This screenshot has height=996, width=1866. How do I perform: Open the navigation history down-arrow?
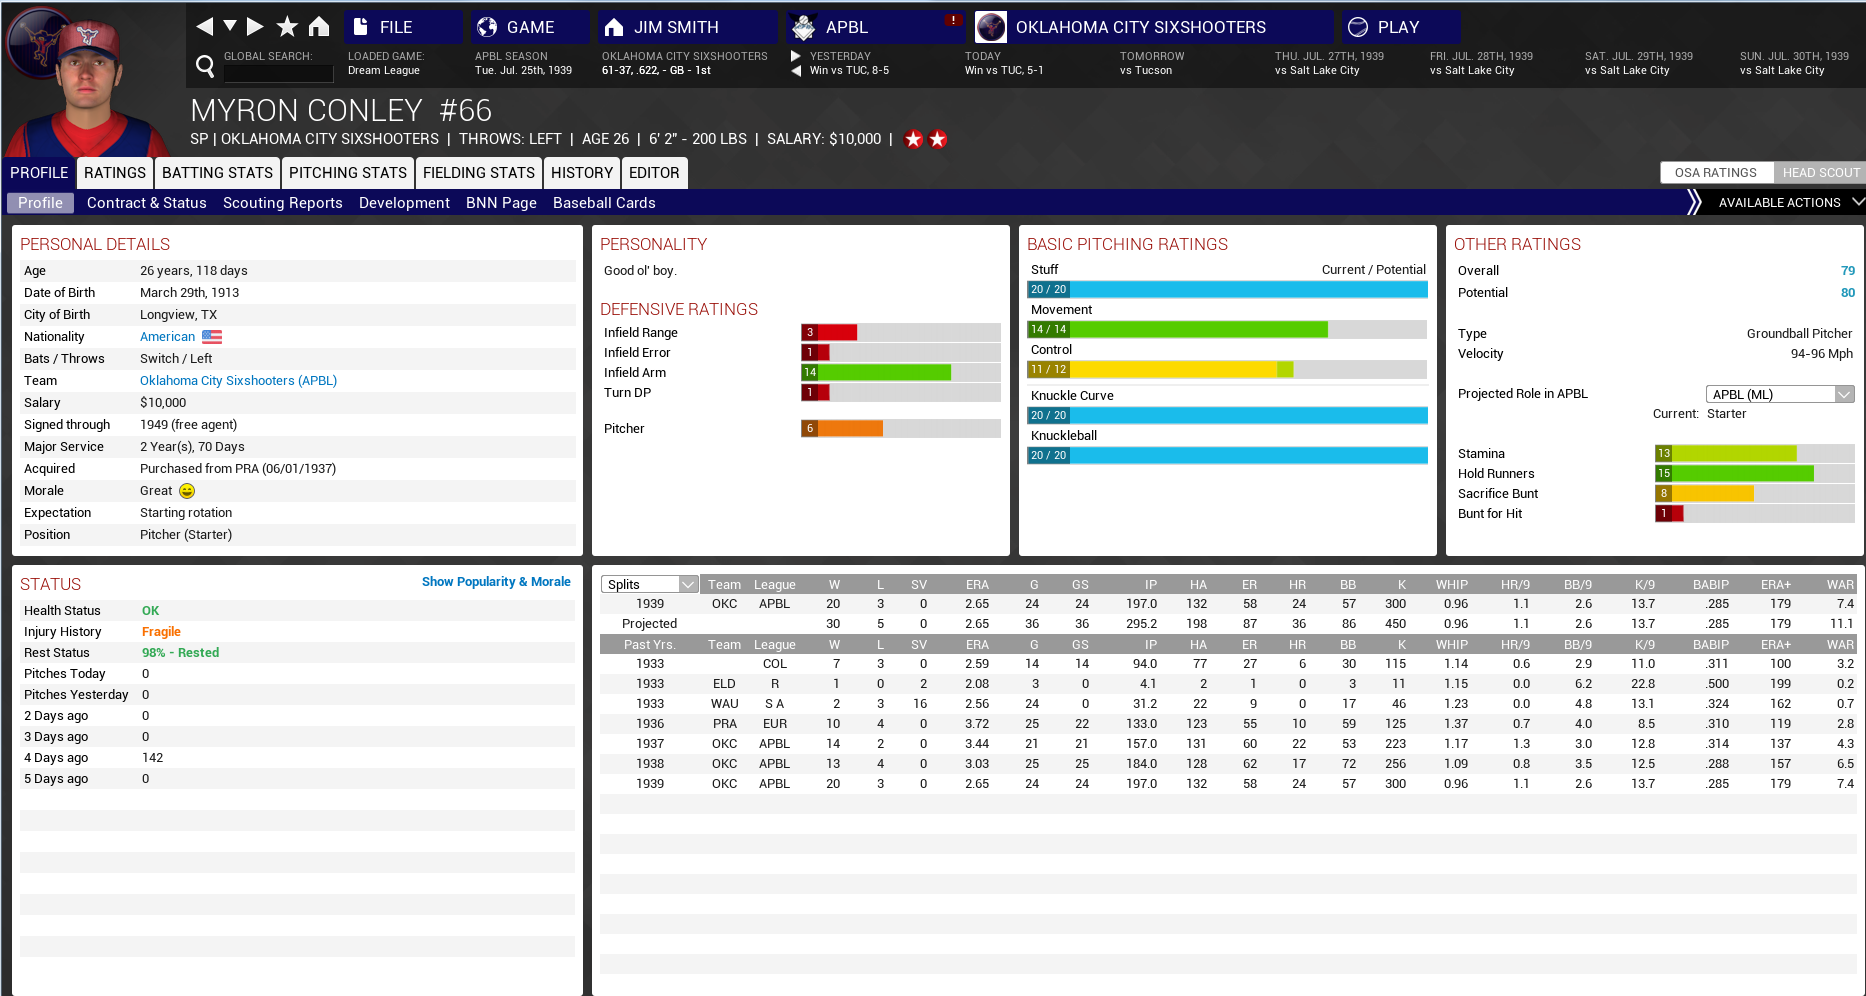pos(230,26)
